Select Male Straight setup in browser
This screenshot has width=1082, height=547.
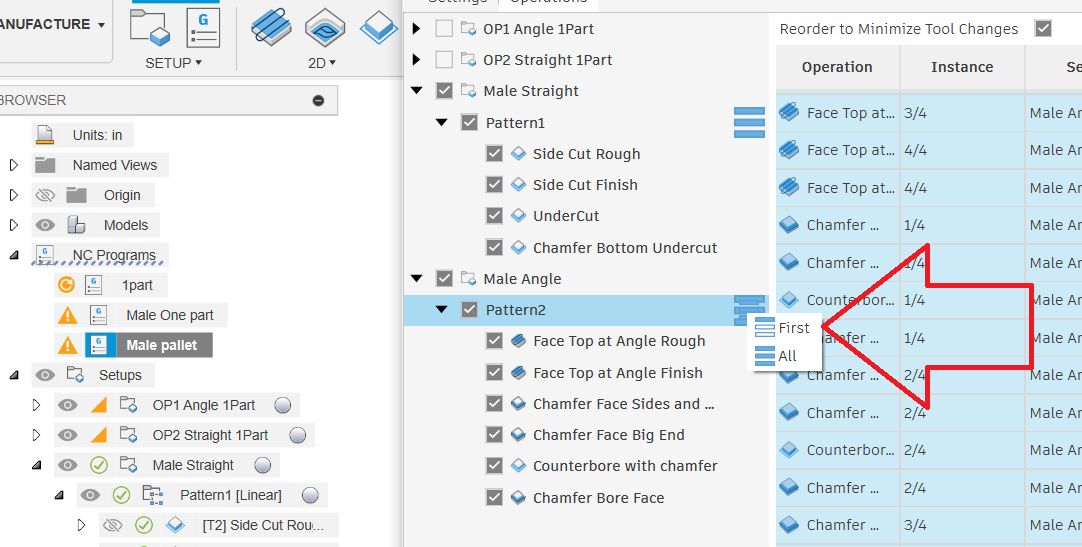193,465
